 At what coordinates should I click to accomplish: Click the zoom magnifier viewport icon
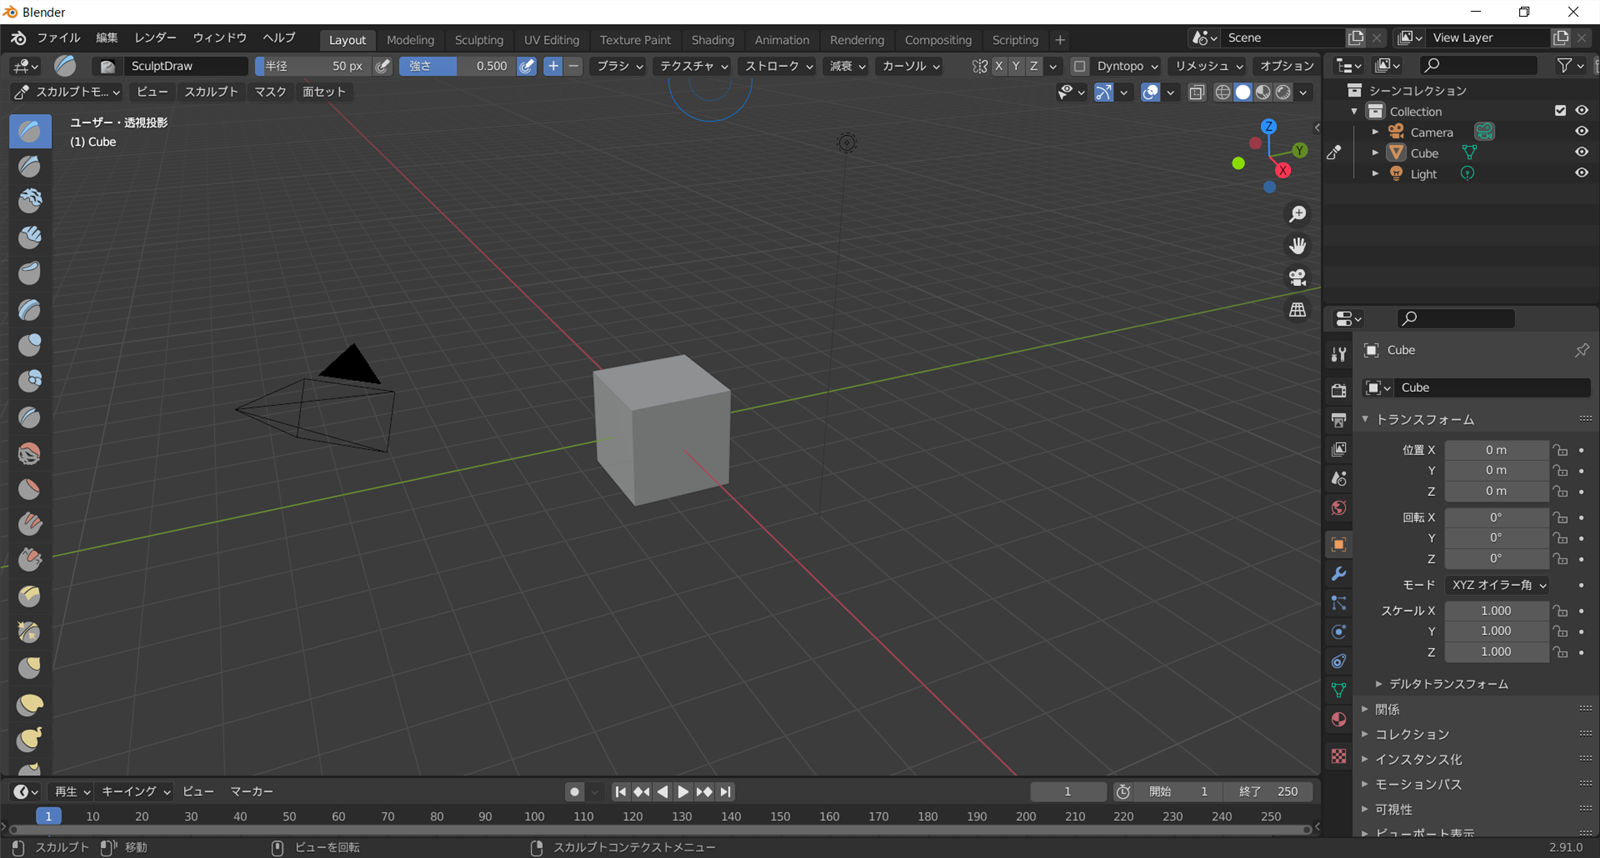(x=1297, y=214)
